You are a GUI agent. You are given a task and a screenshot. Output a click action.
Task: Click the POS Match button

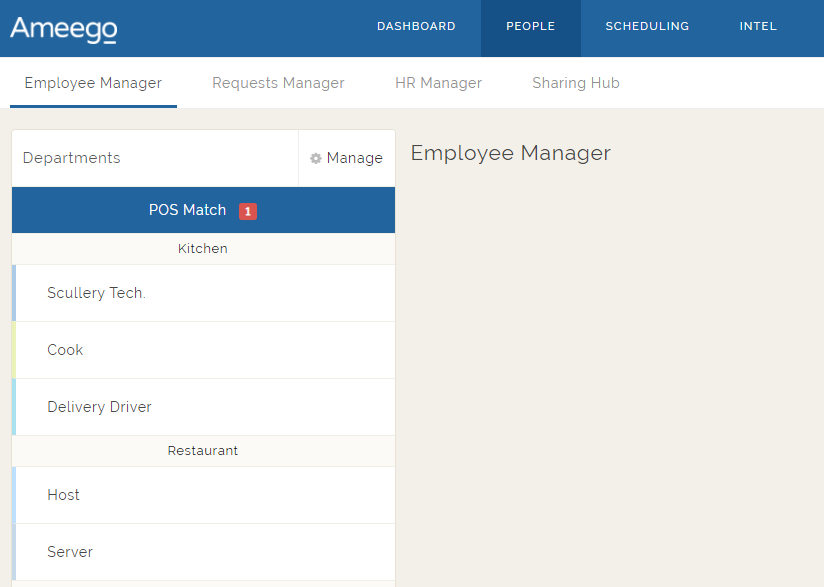click(x=188, y=210)
